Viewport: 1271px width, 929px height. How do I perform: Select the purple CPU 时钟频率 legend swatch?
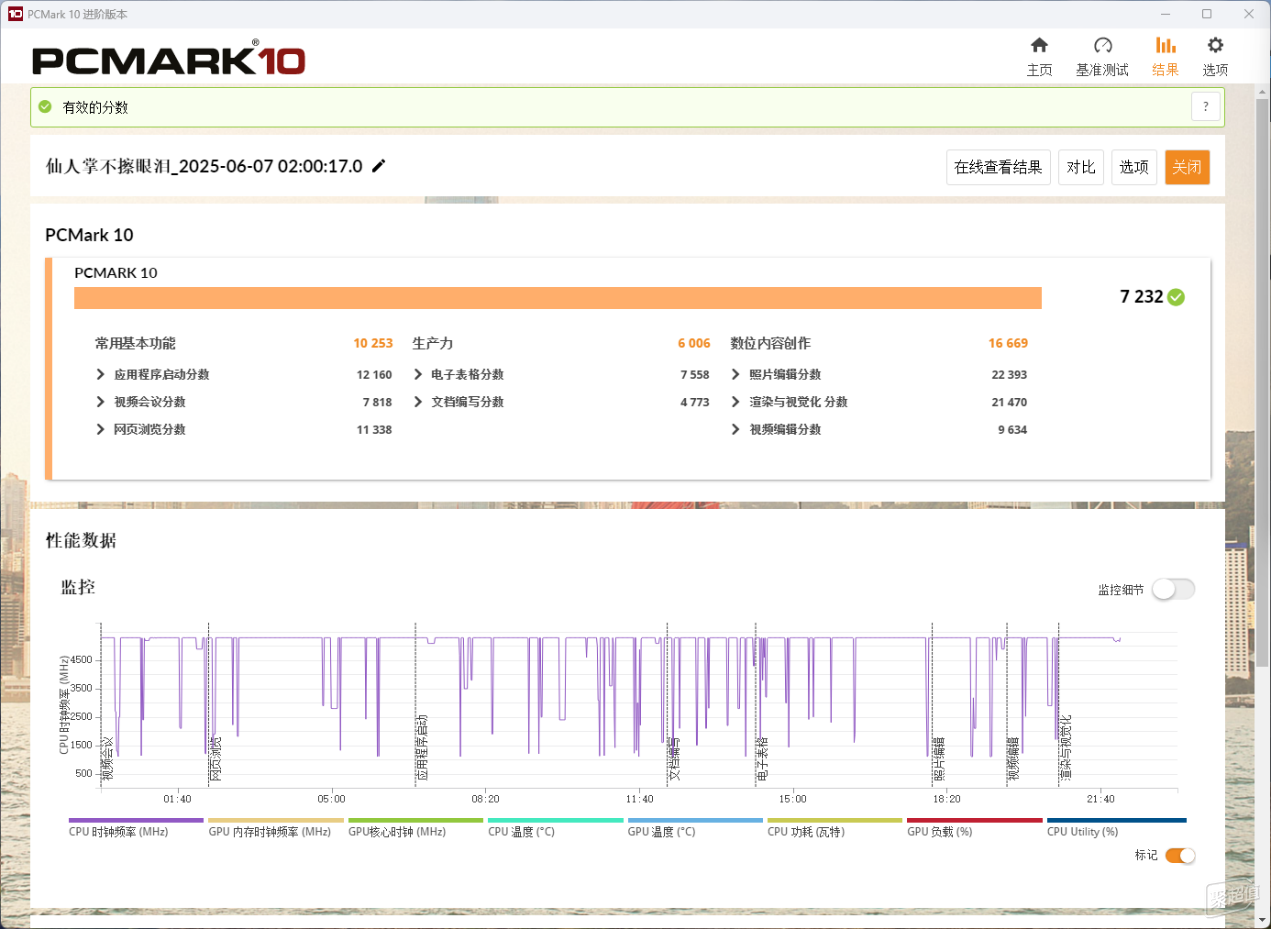coord(136,820)
